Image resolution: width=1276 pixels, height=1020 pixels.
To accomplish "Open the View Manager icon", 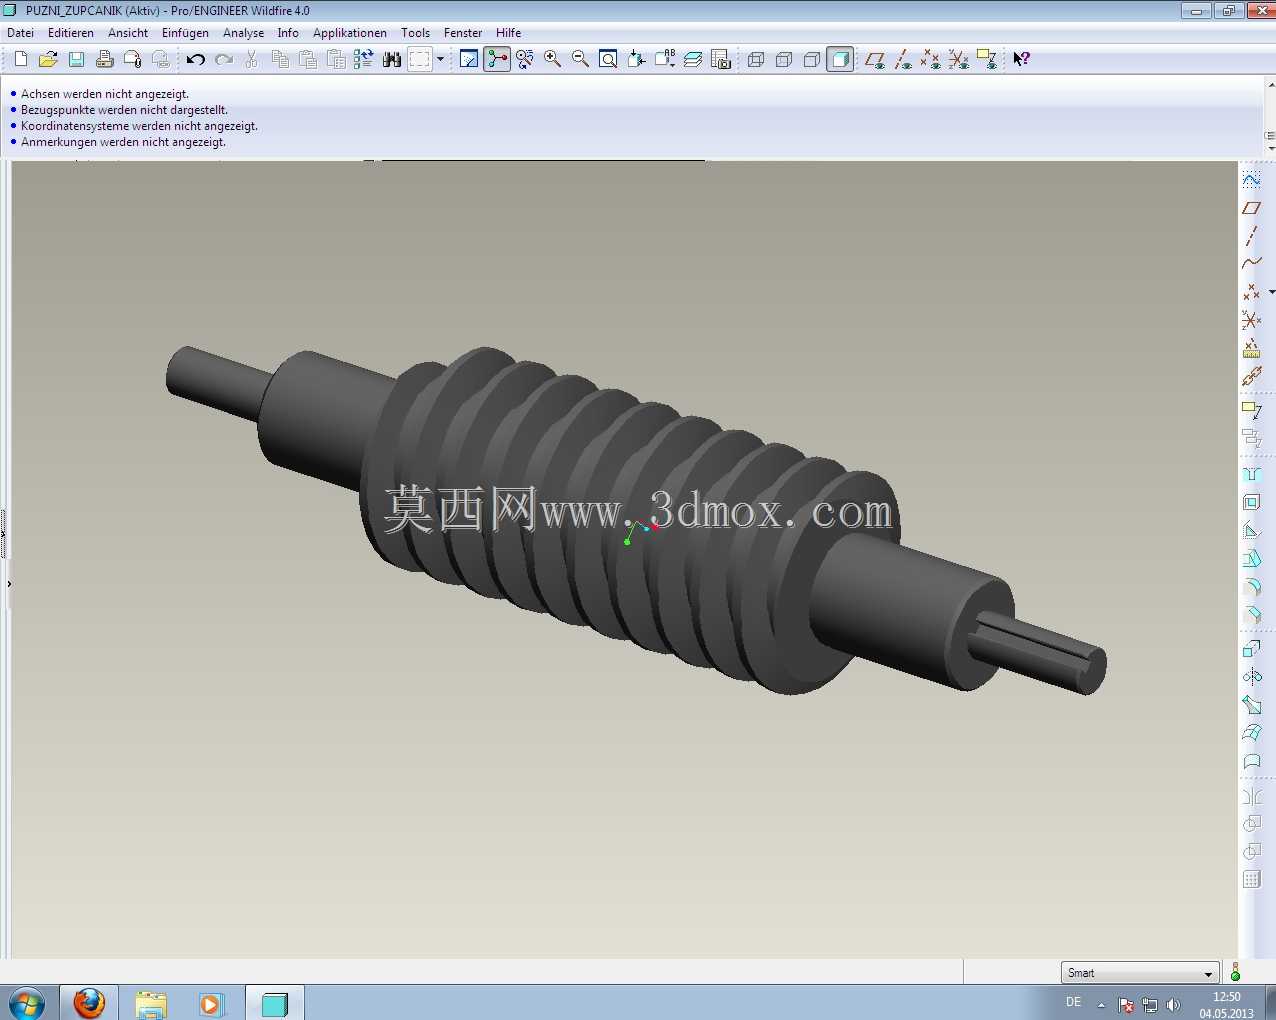I will (x=720, y=59).
